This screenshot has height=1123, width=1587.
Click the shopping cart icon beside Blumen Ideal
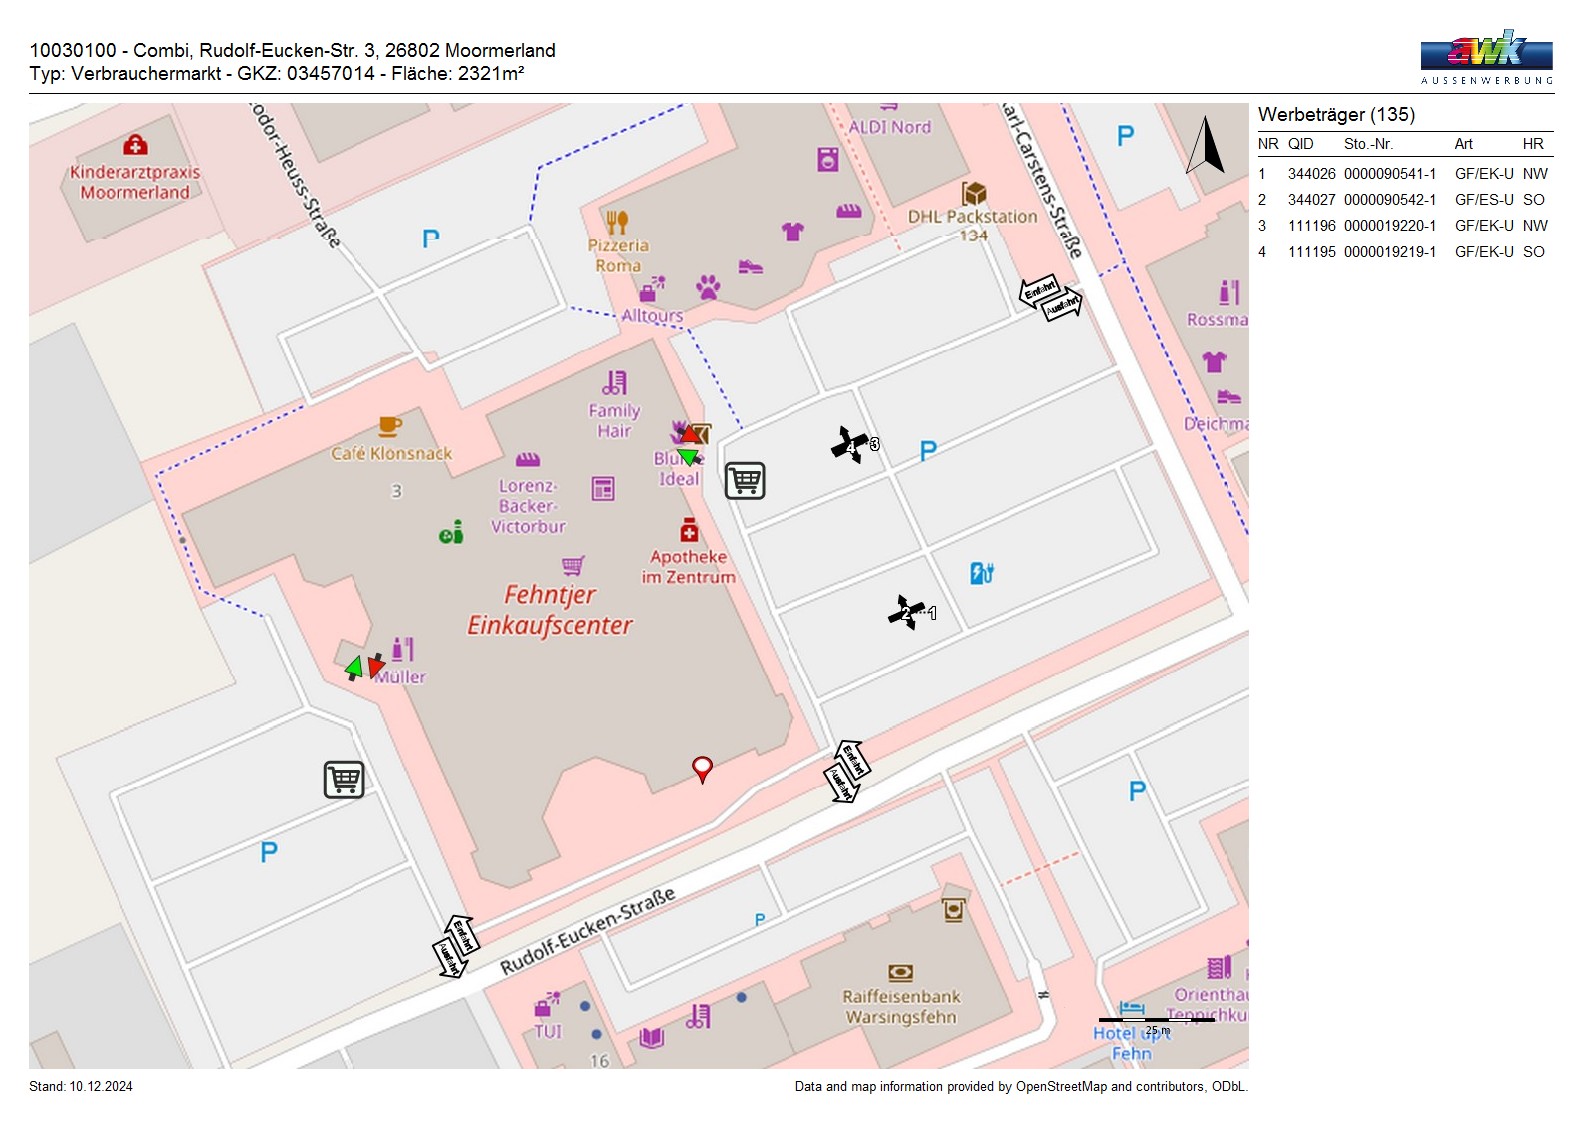point(745,481)
